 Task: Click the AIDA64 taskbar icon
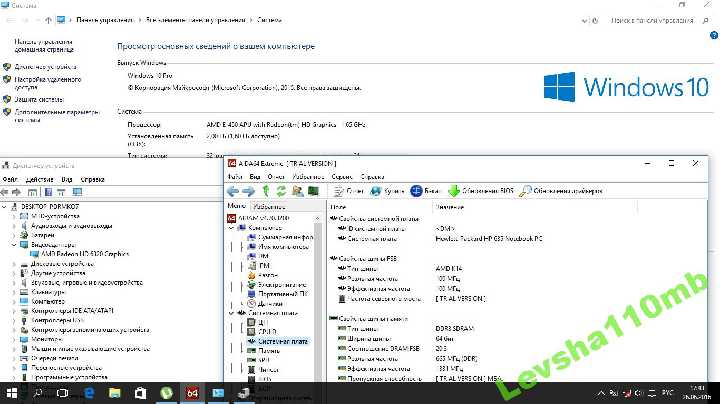point(192,393)
